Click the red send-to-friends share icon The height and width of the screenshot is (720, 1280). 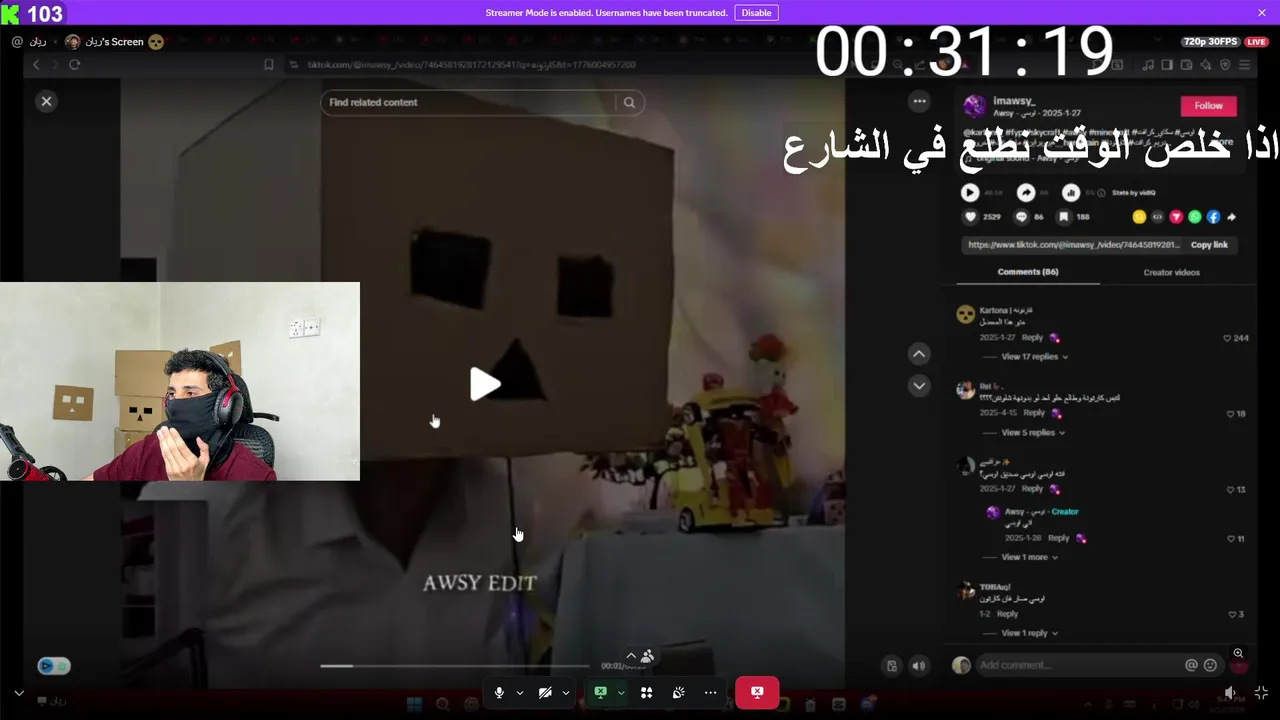pyautogui.click(x=1176, y=217)
